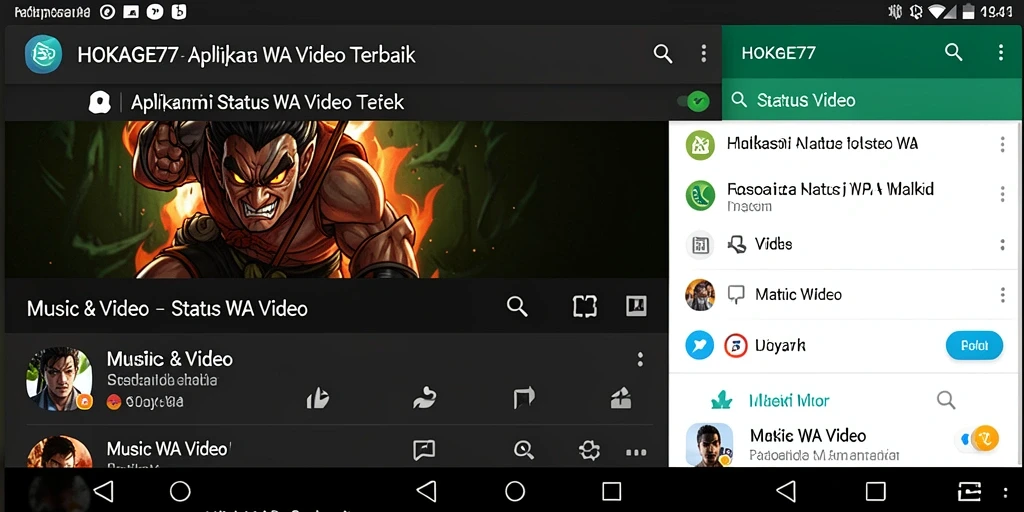
Task: Open the Fasoaita Natus WA Malkid entry
Action: click(x=844, y=195)
